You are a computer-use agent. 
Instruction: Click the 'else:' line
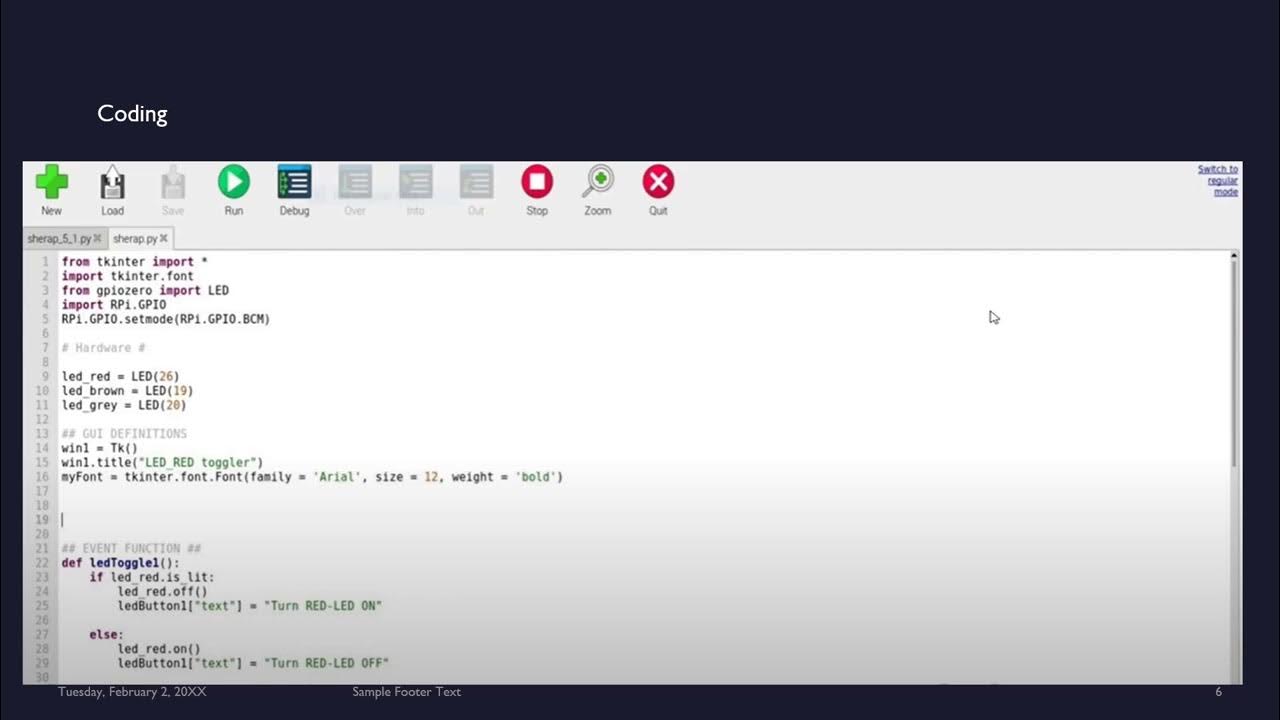coord(106,635)
